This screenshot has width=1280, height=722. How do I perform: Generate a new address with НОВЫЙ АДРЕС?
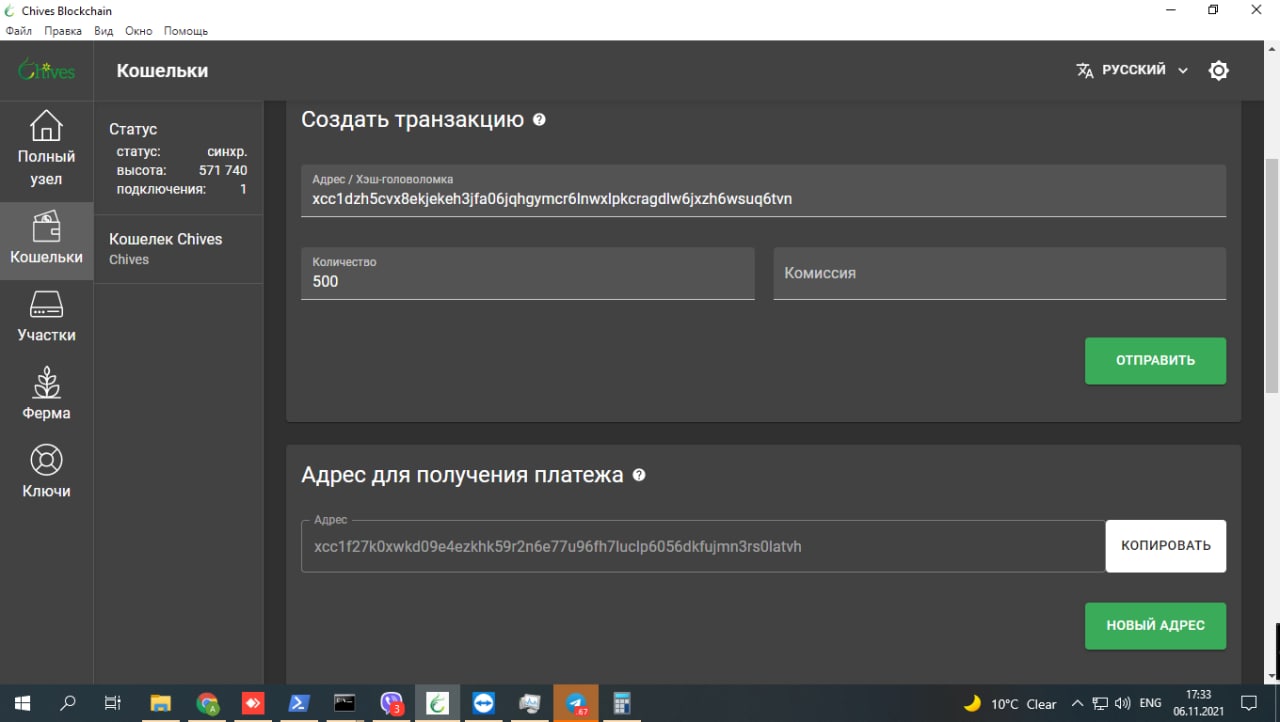[1155, 626]
